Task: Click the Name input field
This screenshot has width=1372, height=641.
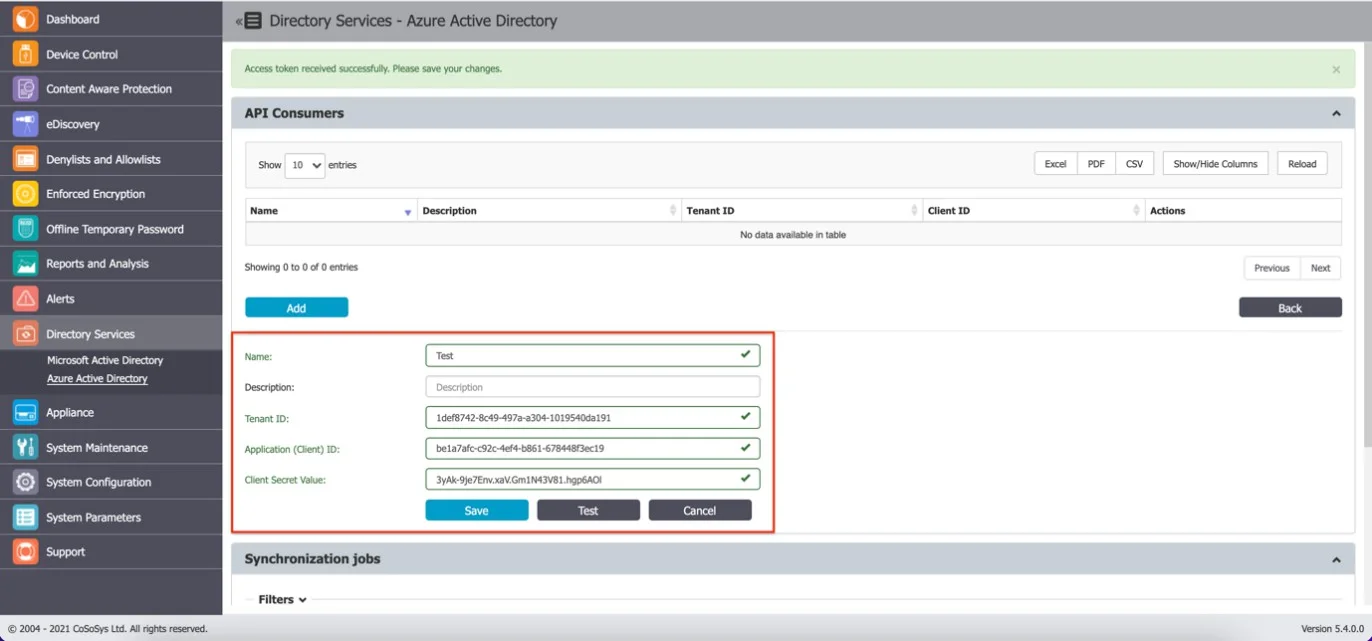Action: [x=592, y=356]
